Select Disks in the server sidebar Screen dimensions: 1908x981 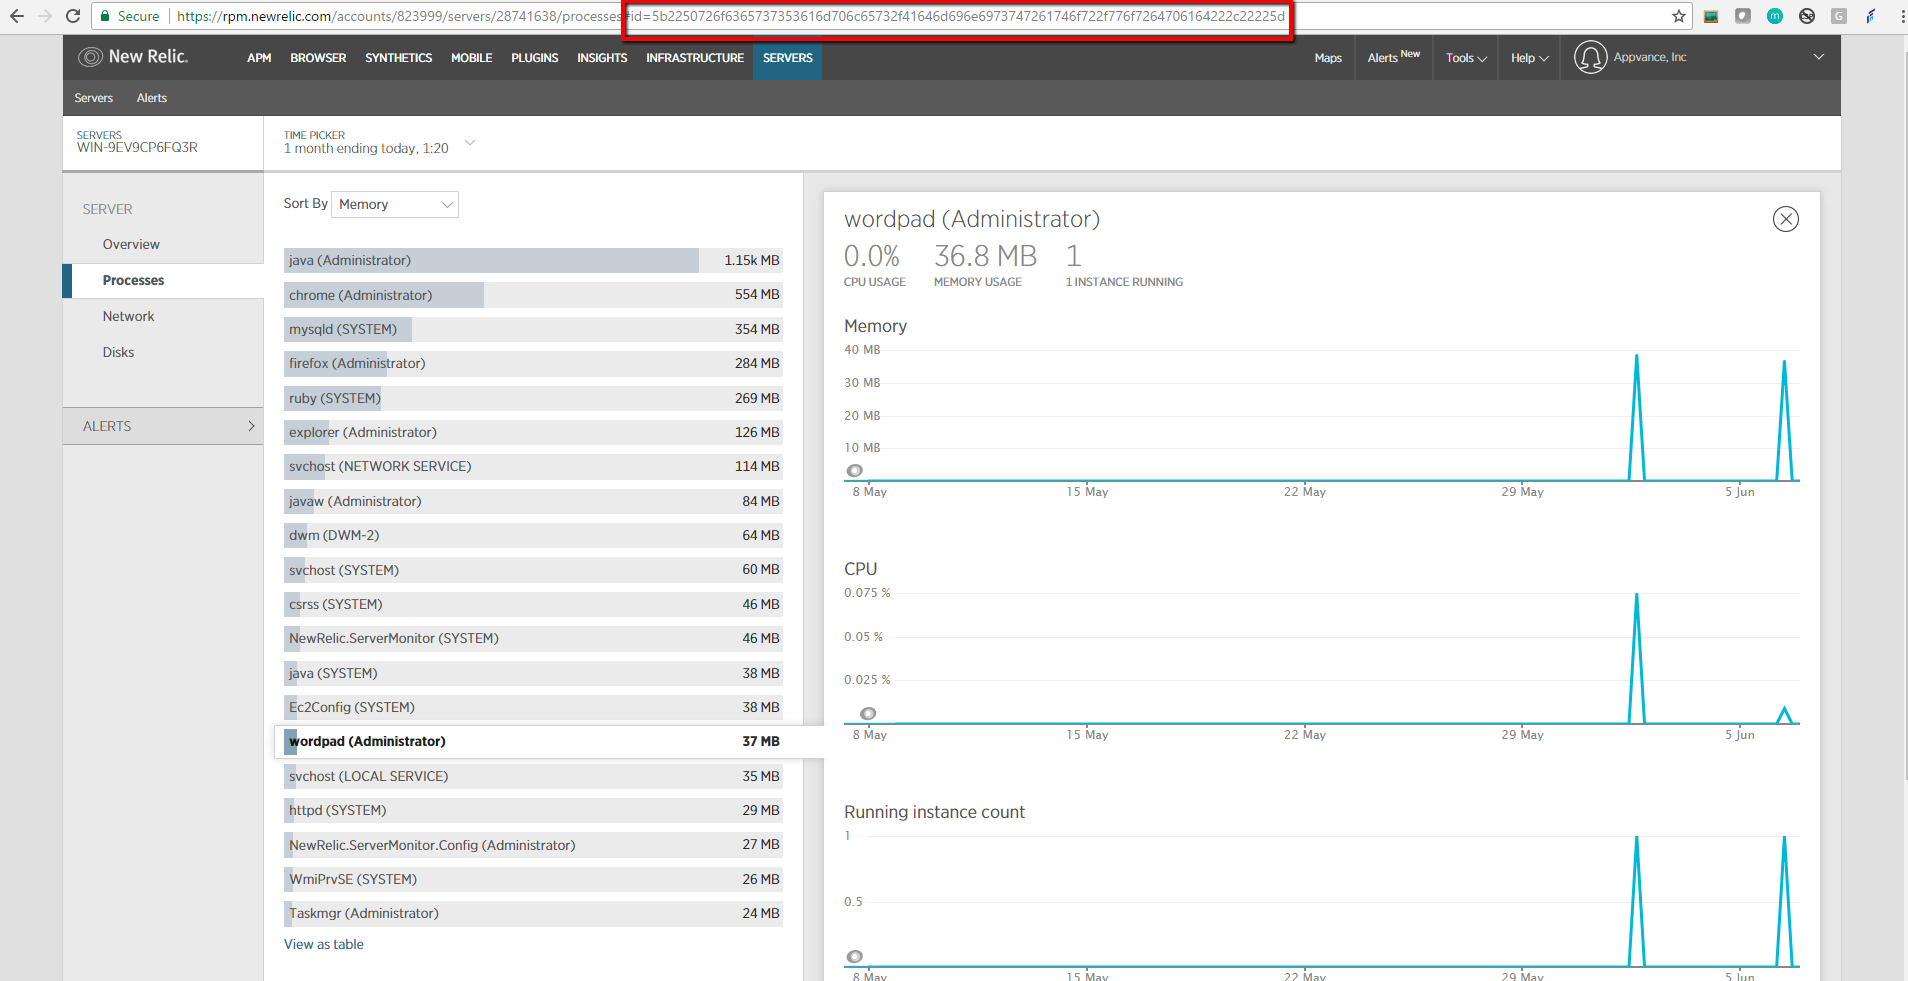coord(118,352)
